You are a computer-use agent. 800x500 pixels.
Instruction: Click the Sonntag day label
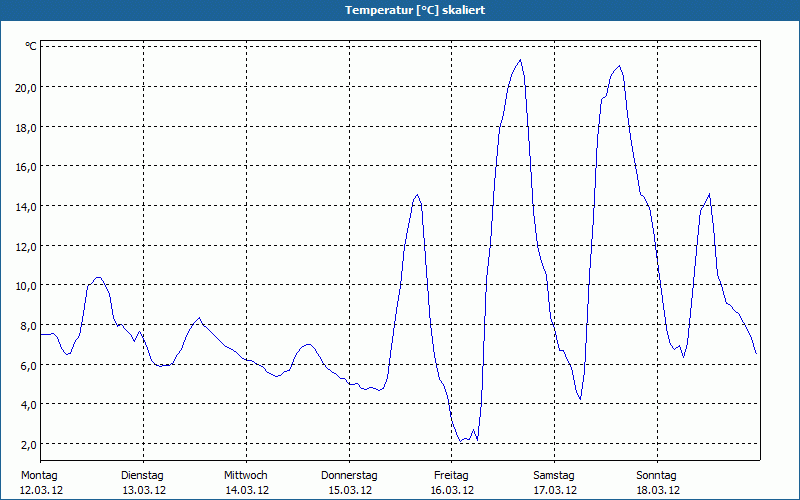(657, 476)
